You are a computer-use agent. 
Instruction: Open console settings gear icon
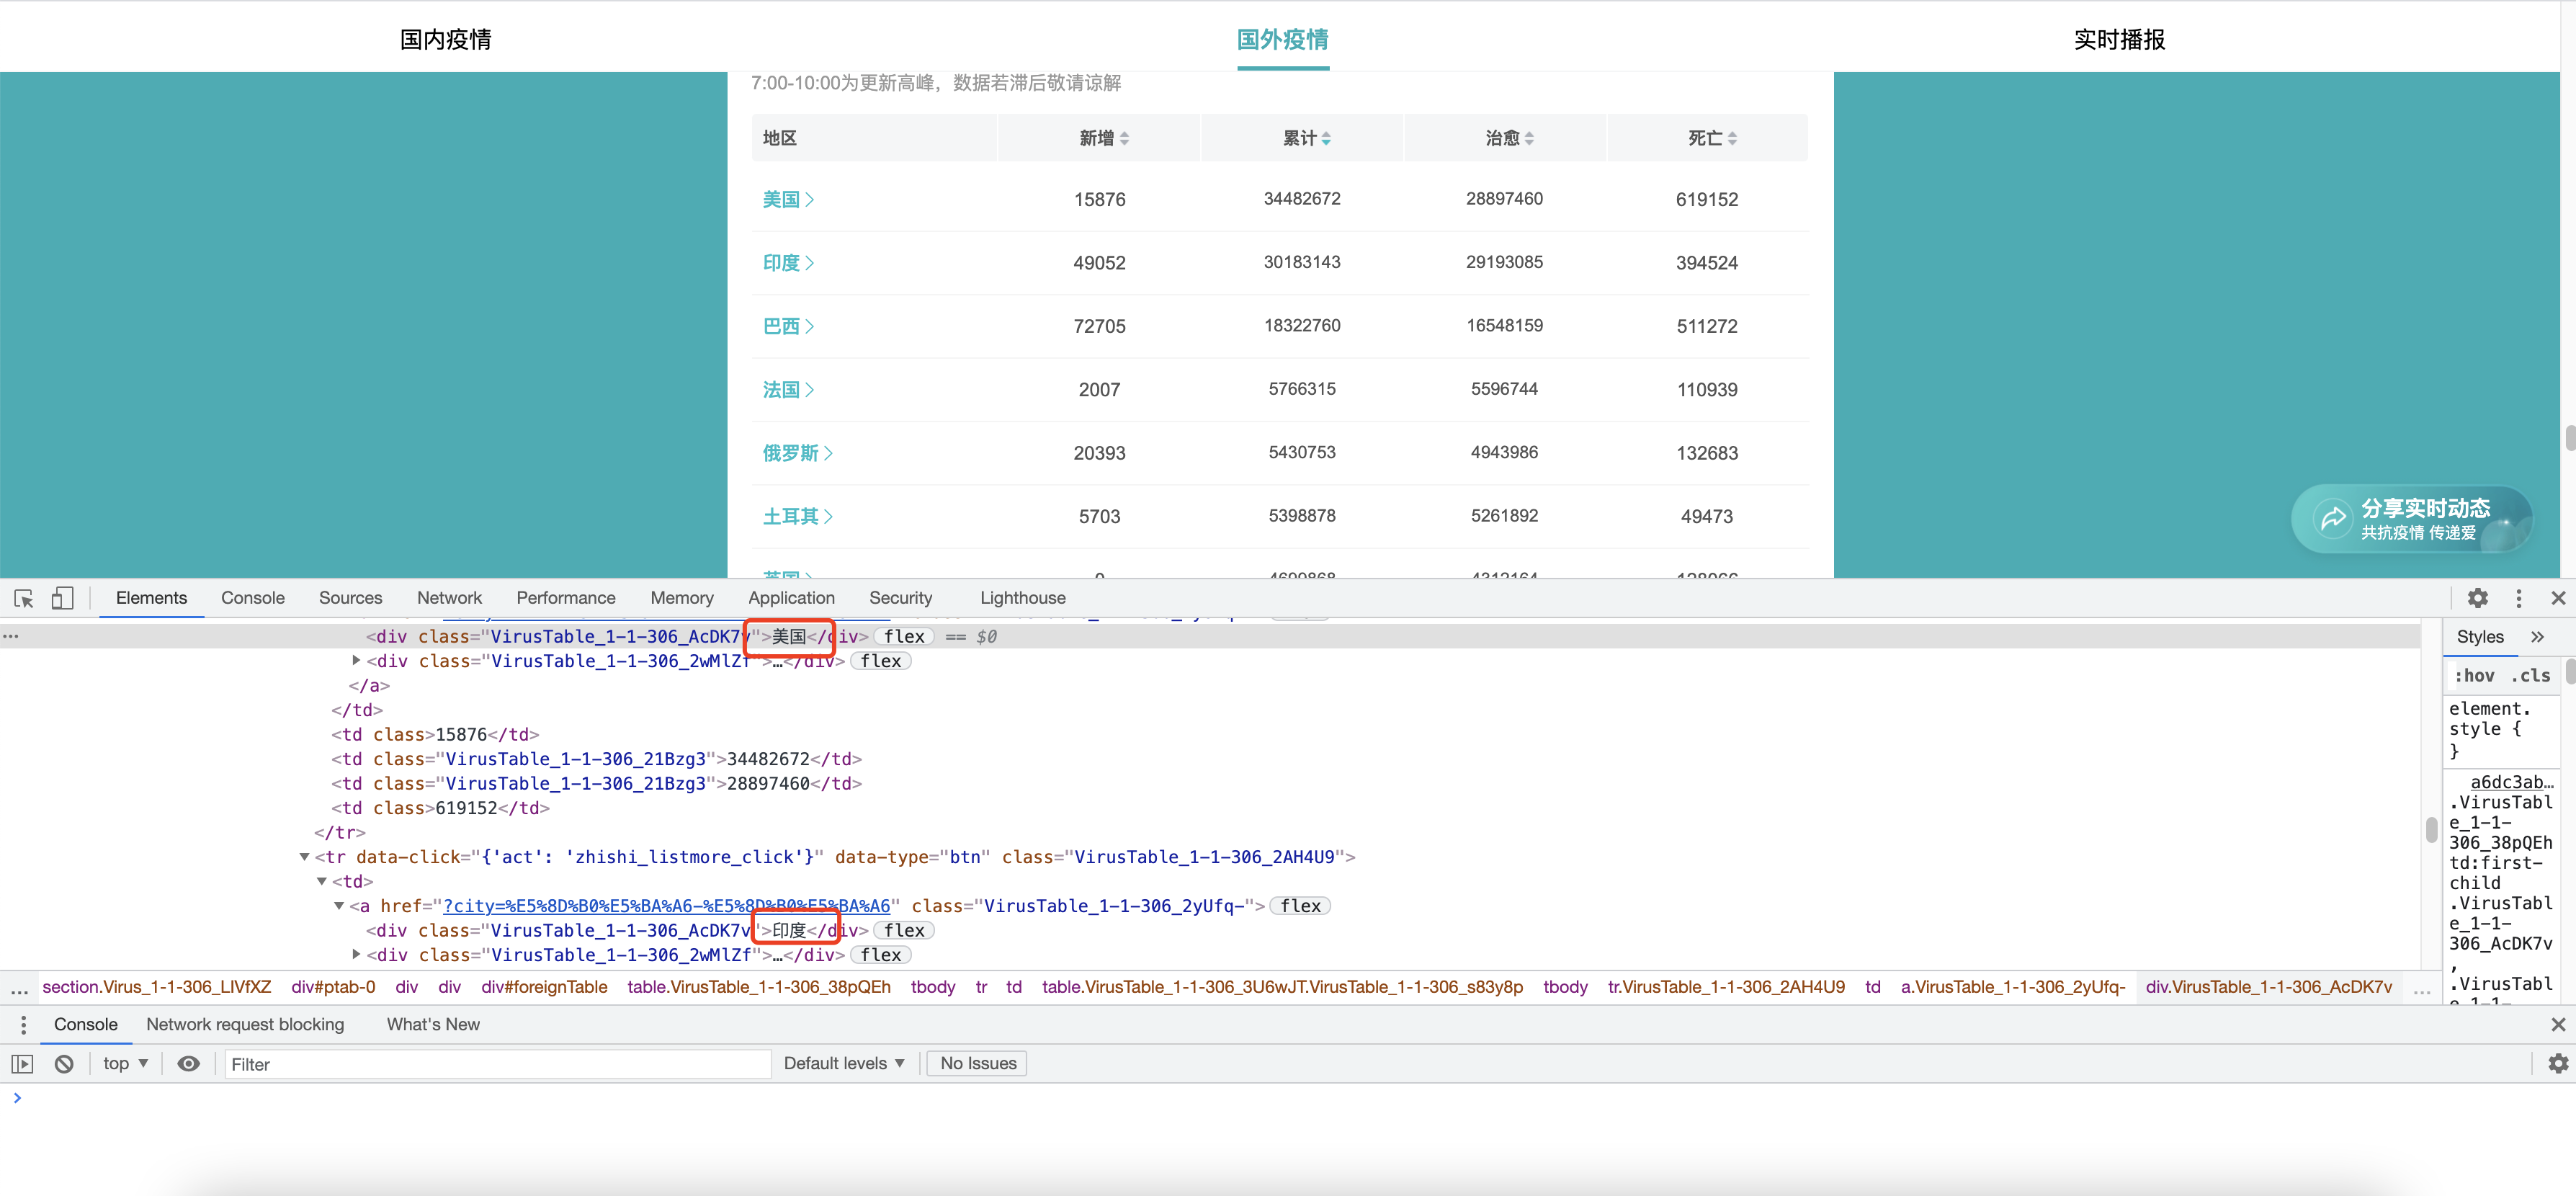(x=2557, y=1064)
